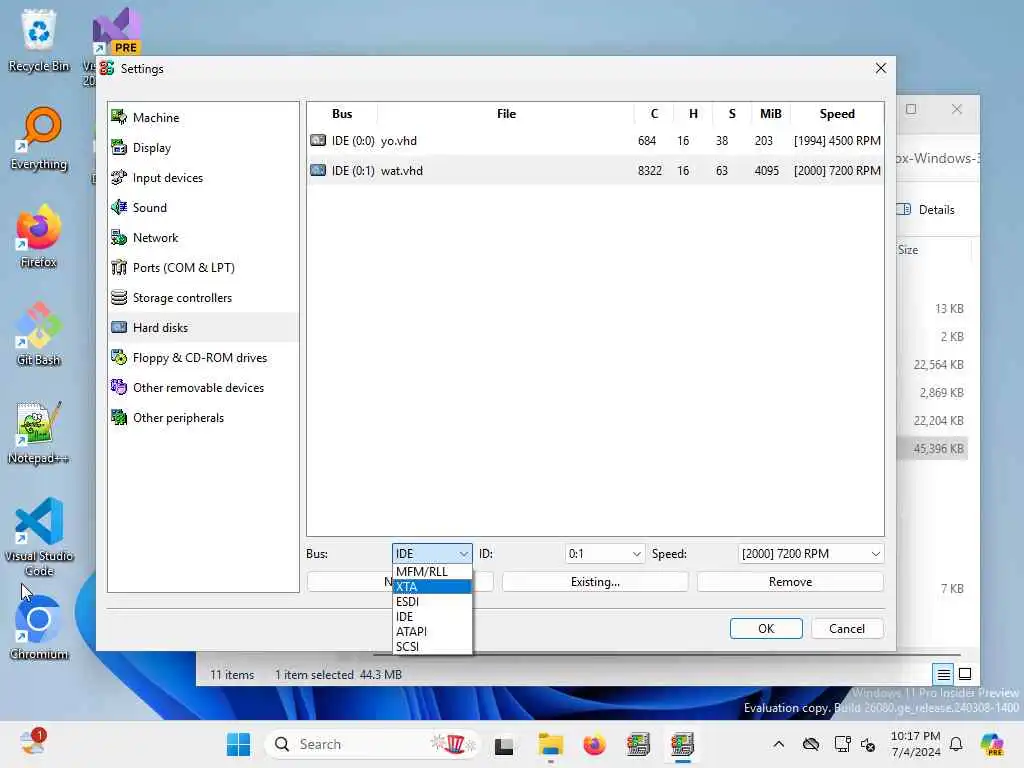
Task: Select Other removable devices category
Action: (x=203, y=388)
